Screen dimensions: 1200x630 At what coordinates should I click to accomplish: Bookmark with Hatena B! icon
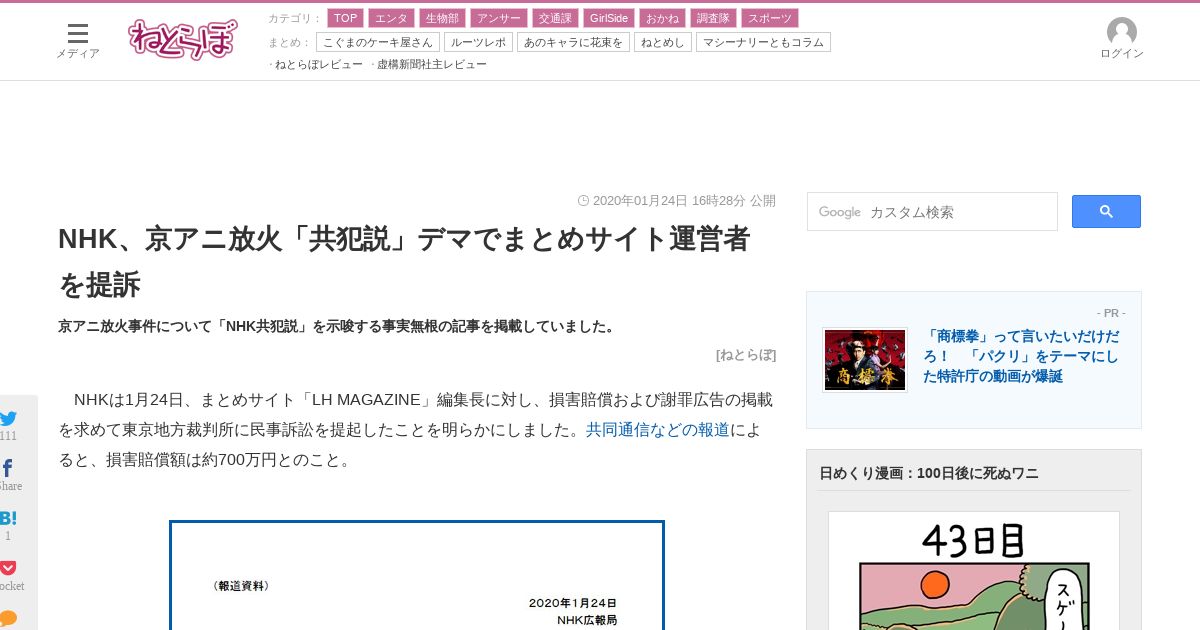click(x=8, y=518)
